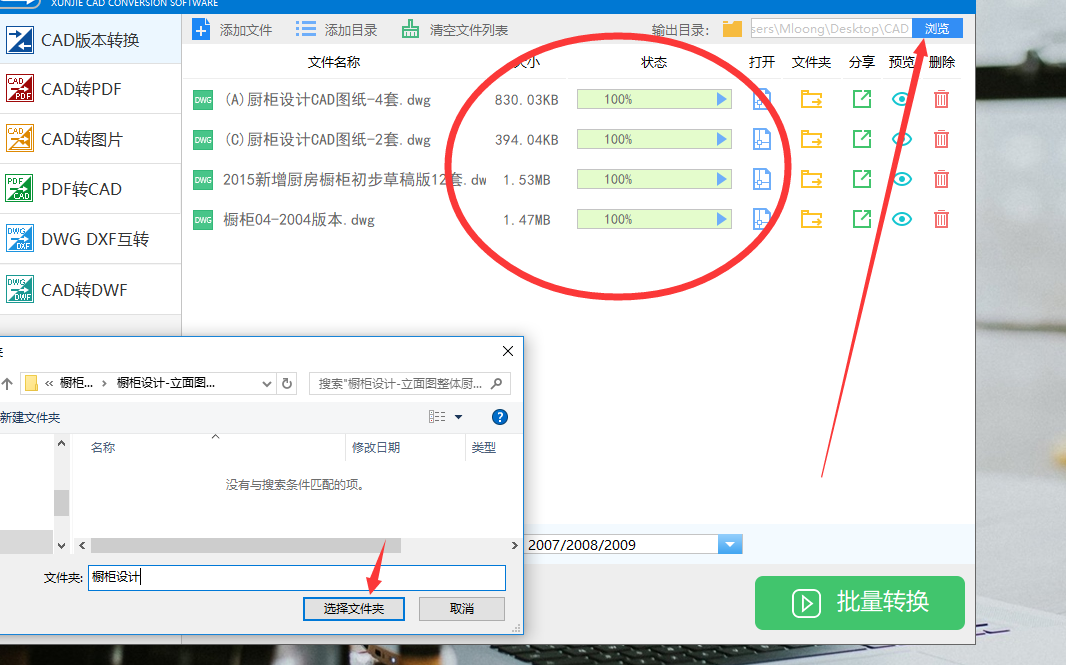Sort by 修改日期 column in dialog
The height and width of the screenshot is (665, 1066).
point(375,447)
